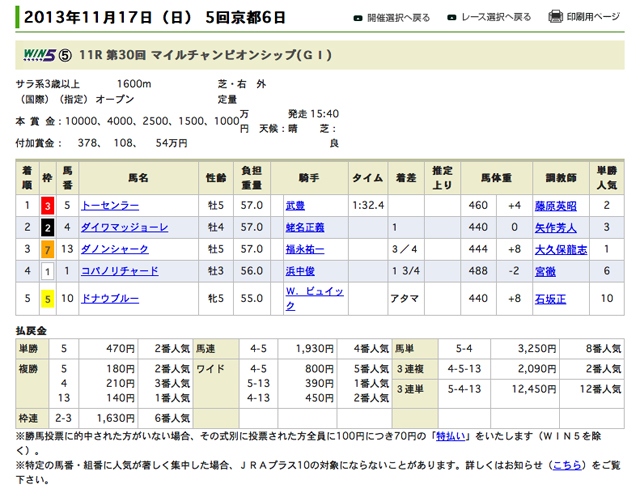Go back via レース選択へ戻る link
Screen dimensions: 640x497
coord(496,17)
